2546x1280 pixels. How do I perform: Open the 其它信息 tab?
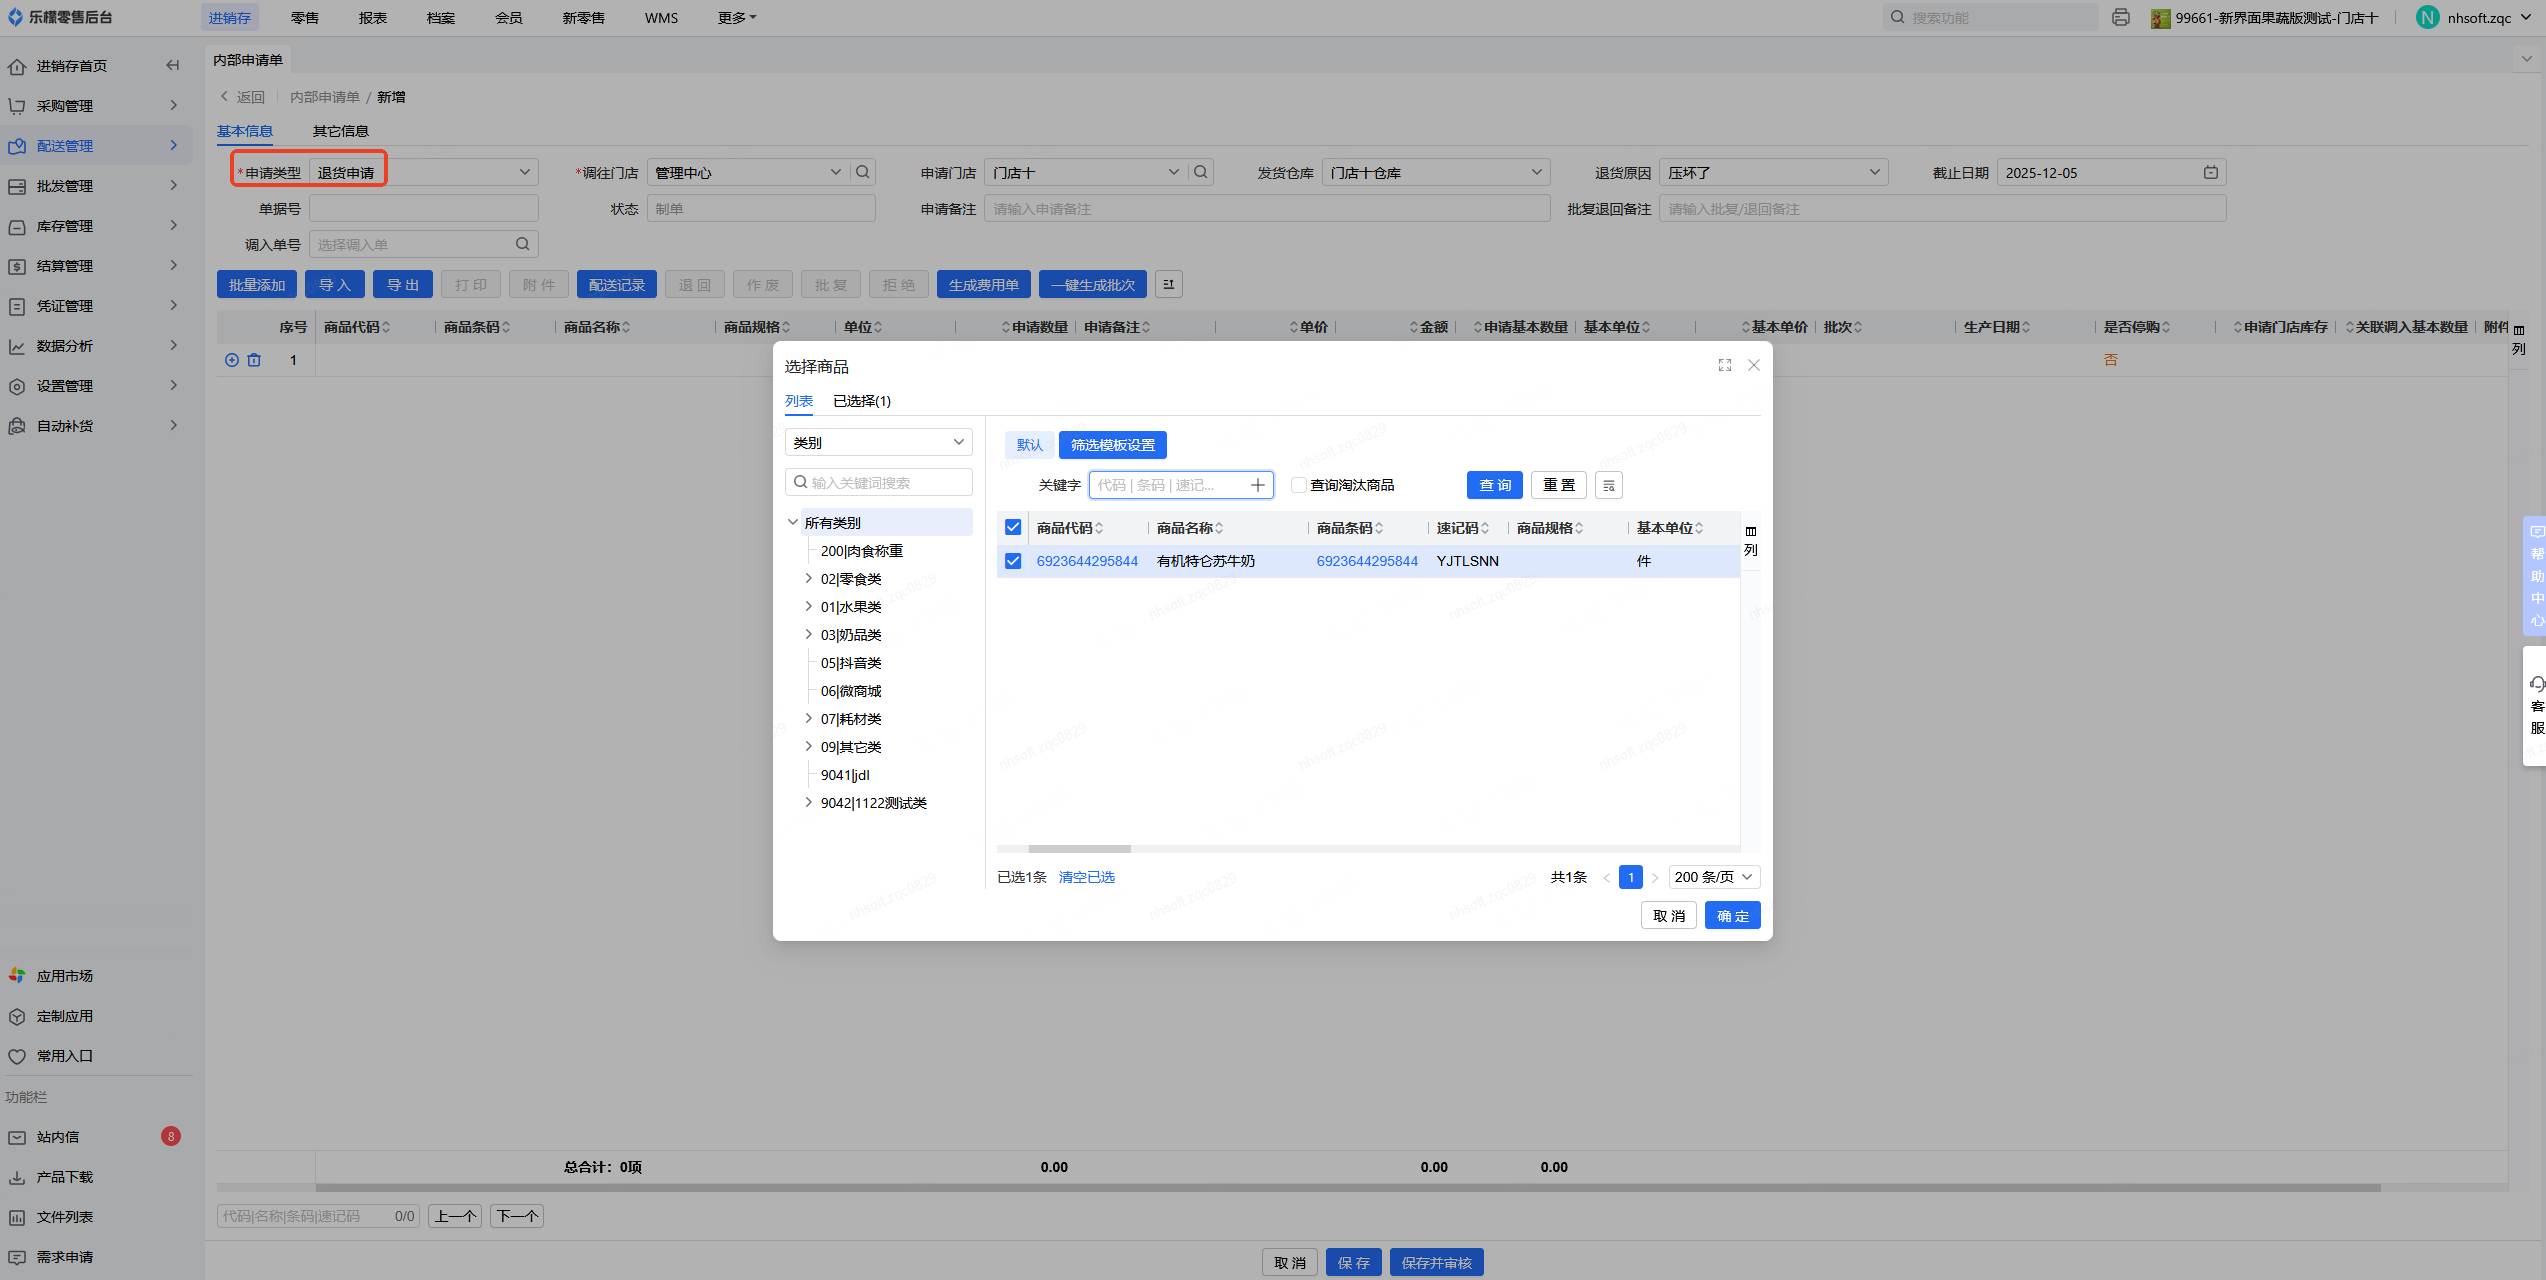[340, 131]
